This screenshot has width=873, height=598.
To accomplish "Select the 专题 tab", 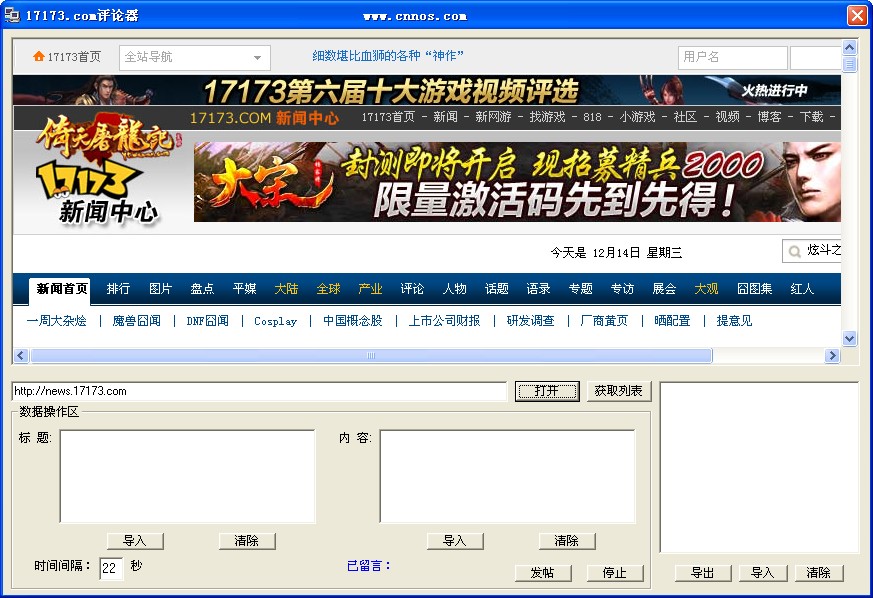I will point(580,288).
